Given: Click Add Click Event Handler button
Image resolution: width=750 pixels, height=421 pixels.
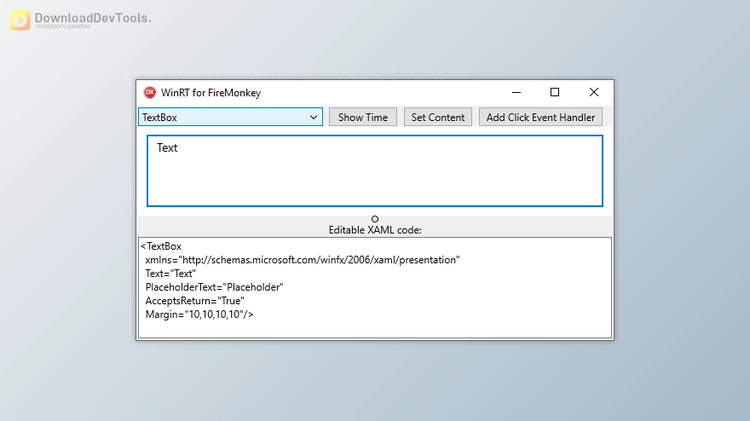Looking at the screenshot, I should pyautogui.click(x=540, y=117).
